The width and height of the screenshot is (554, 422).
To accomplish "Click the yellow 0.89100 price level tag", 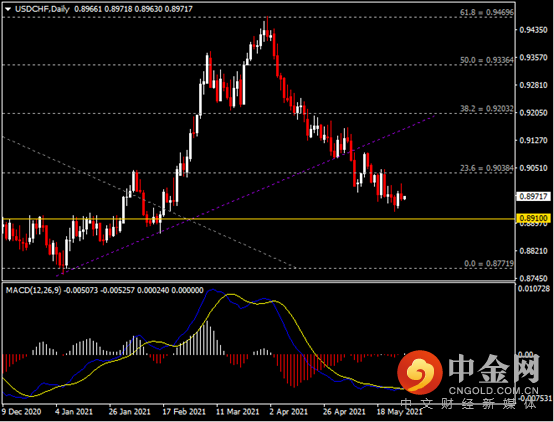I will pos(534,218).
